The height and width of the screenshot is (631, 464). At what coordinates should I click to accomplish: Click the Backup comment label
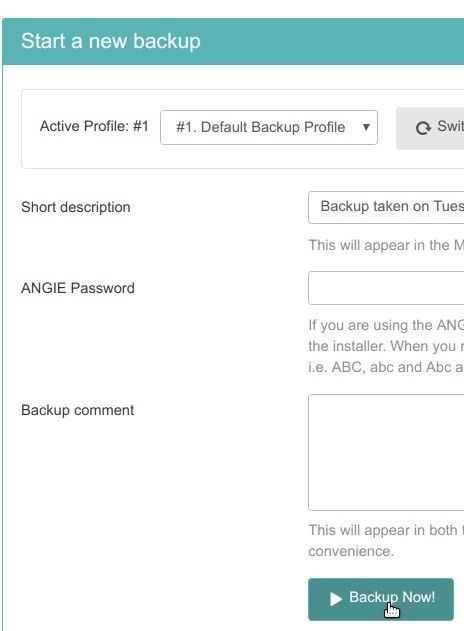(78, 410)
